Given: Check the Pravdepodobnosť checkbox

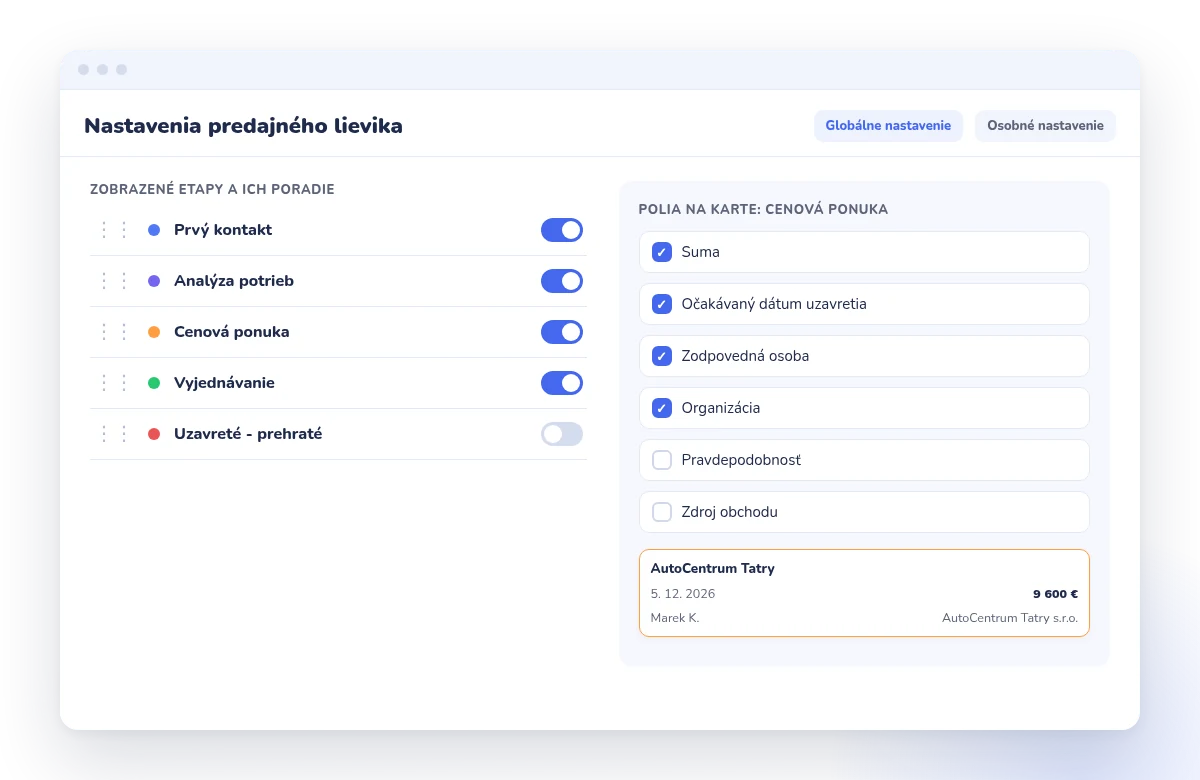Looking at the screenshot, I should click(662, 460).
